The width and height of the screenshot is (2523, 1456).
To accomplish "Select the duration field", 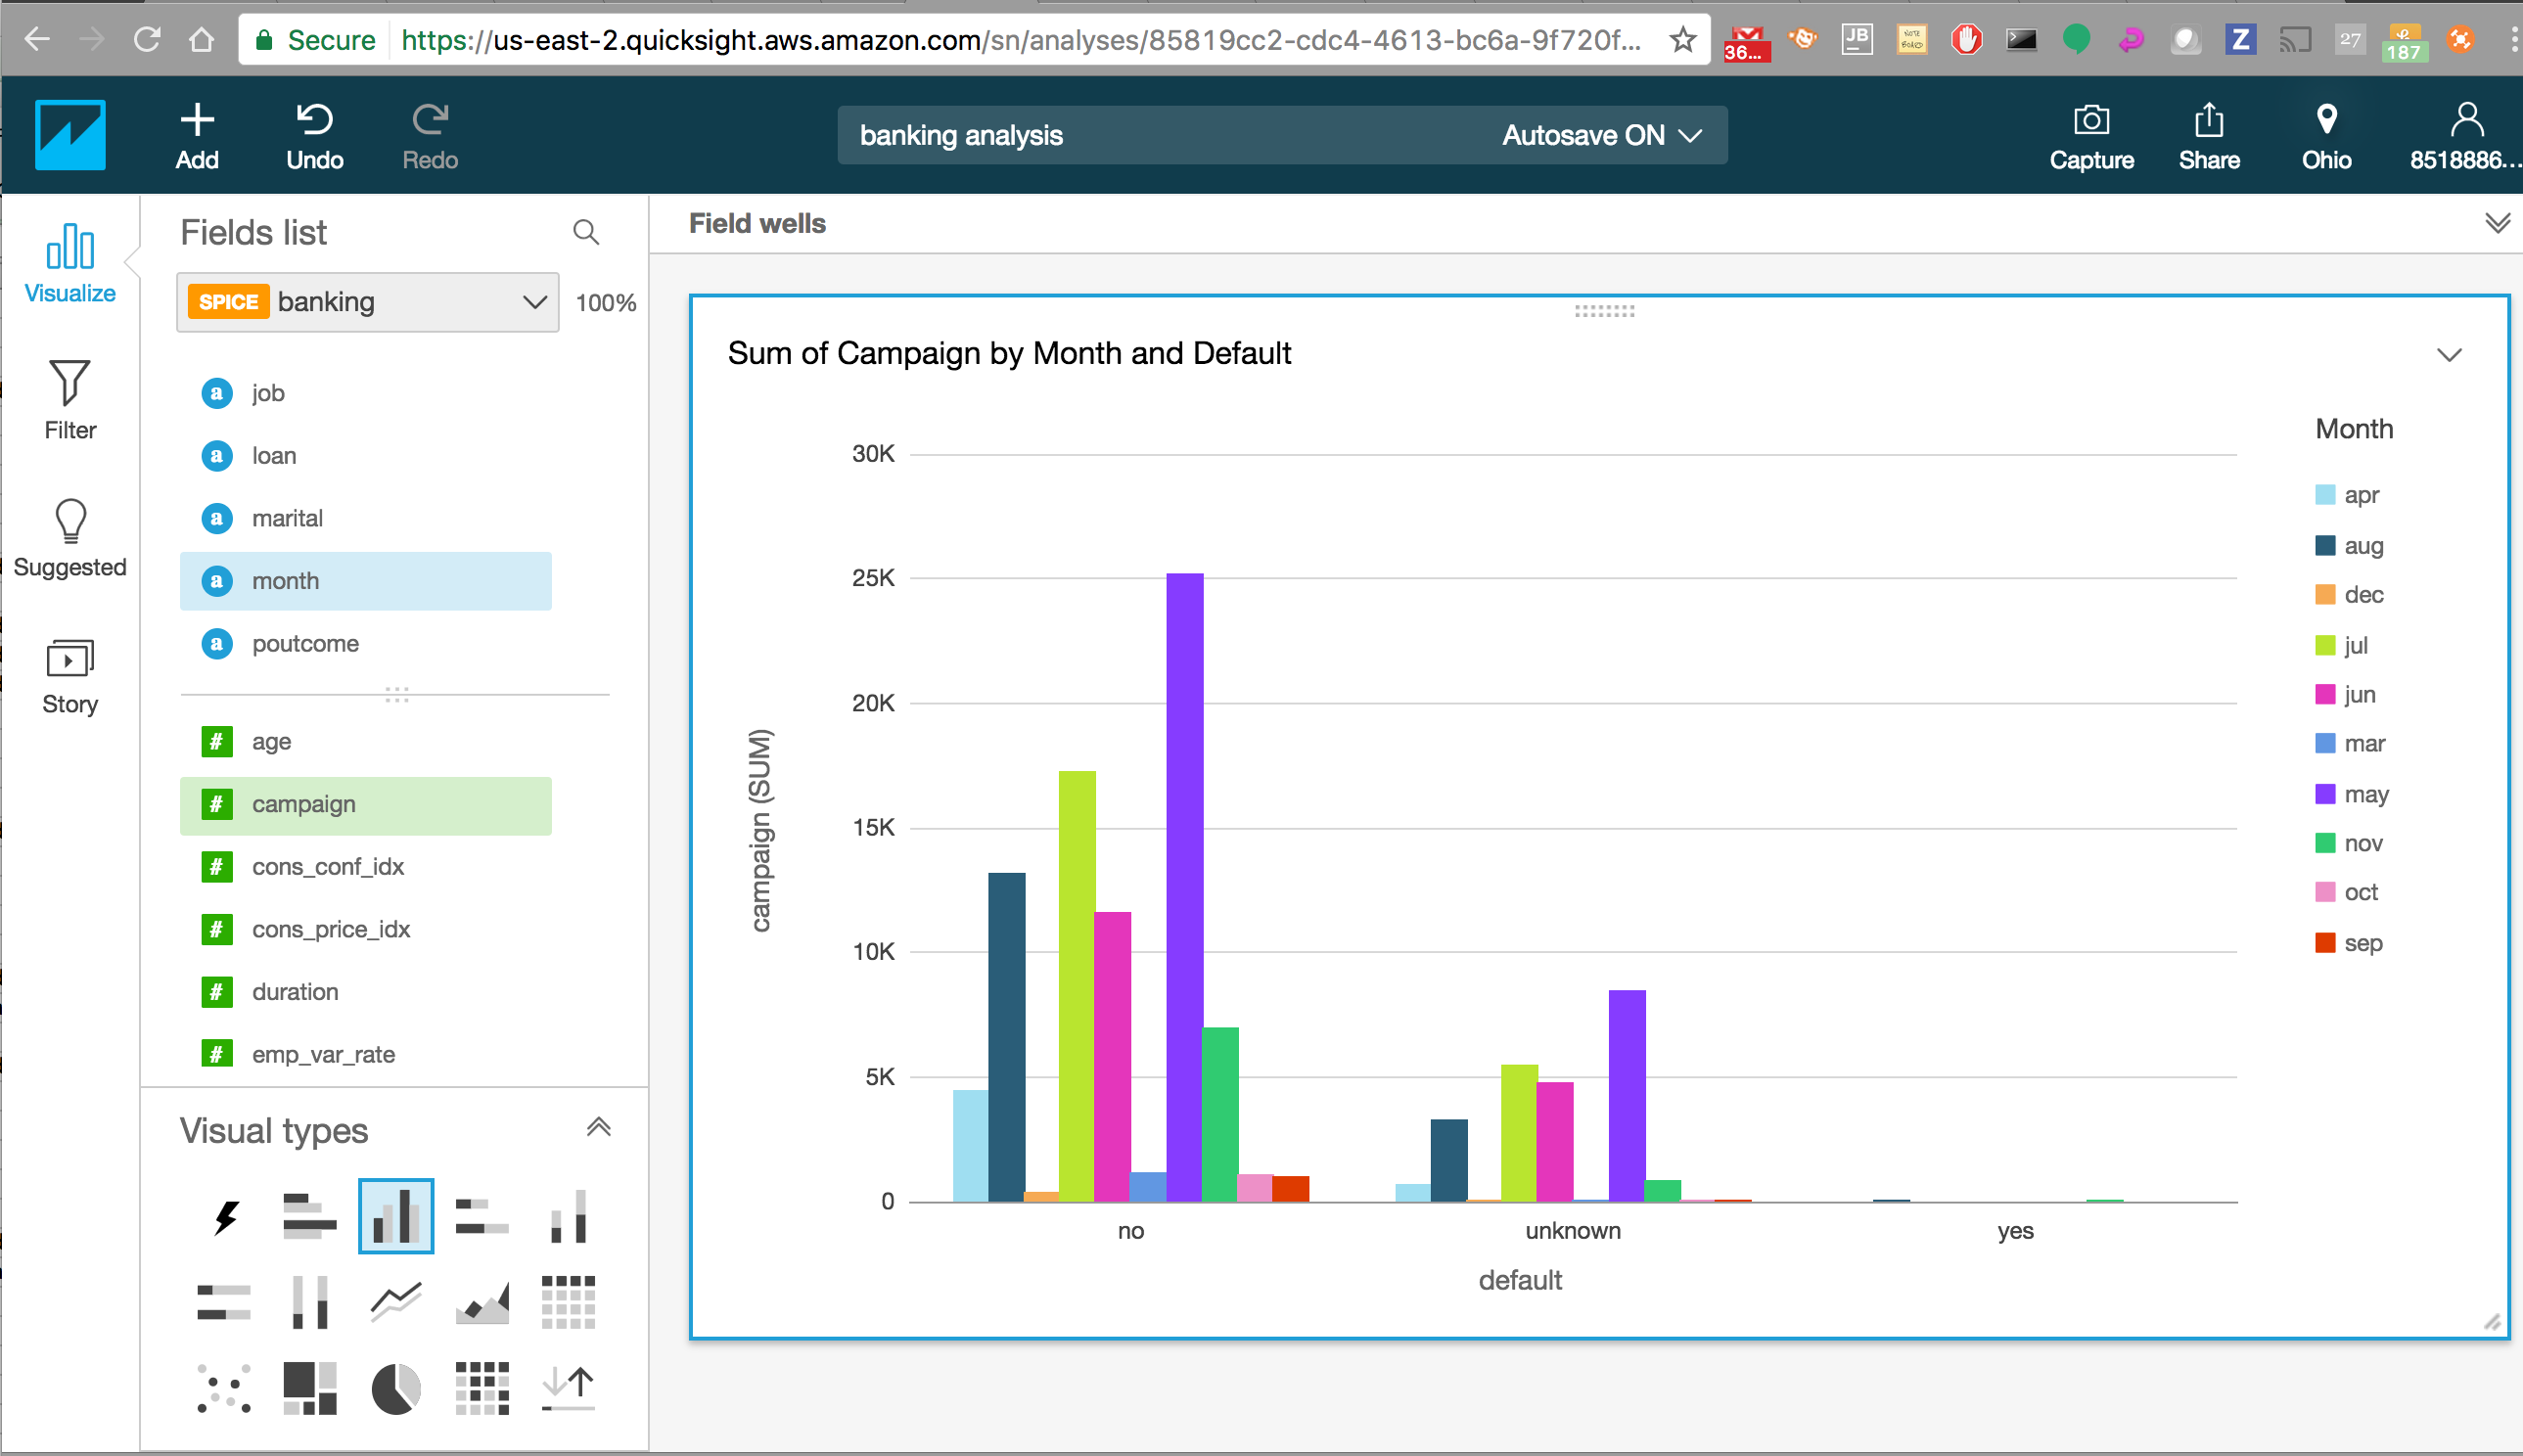I will click(295, 991).
